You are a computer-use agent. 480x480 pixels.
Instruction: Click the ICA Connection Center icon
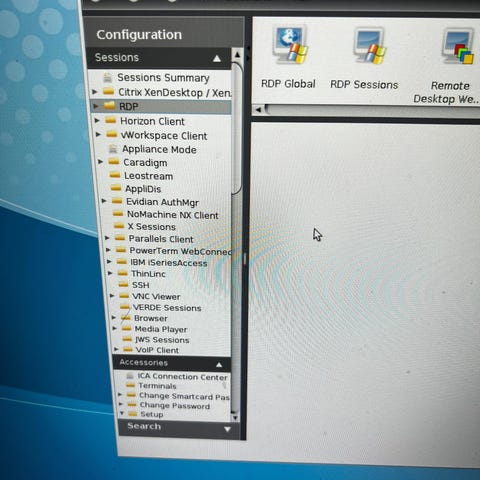click(x=130, y=376)
